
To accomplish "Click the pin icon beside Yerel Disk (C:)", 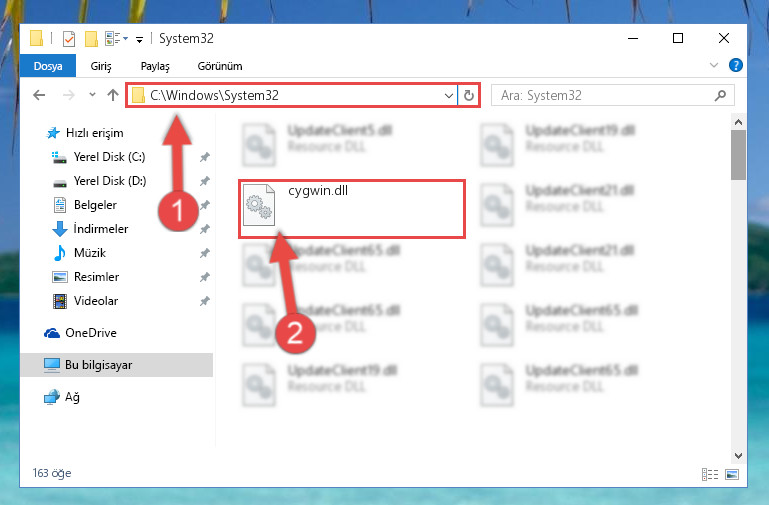I will pyautogui.click(x=205, y=157).
